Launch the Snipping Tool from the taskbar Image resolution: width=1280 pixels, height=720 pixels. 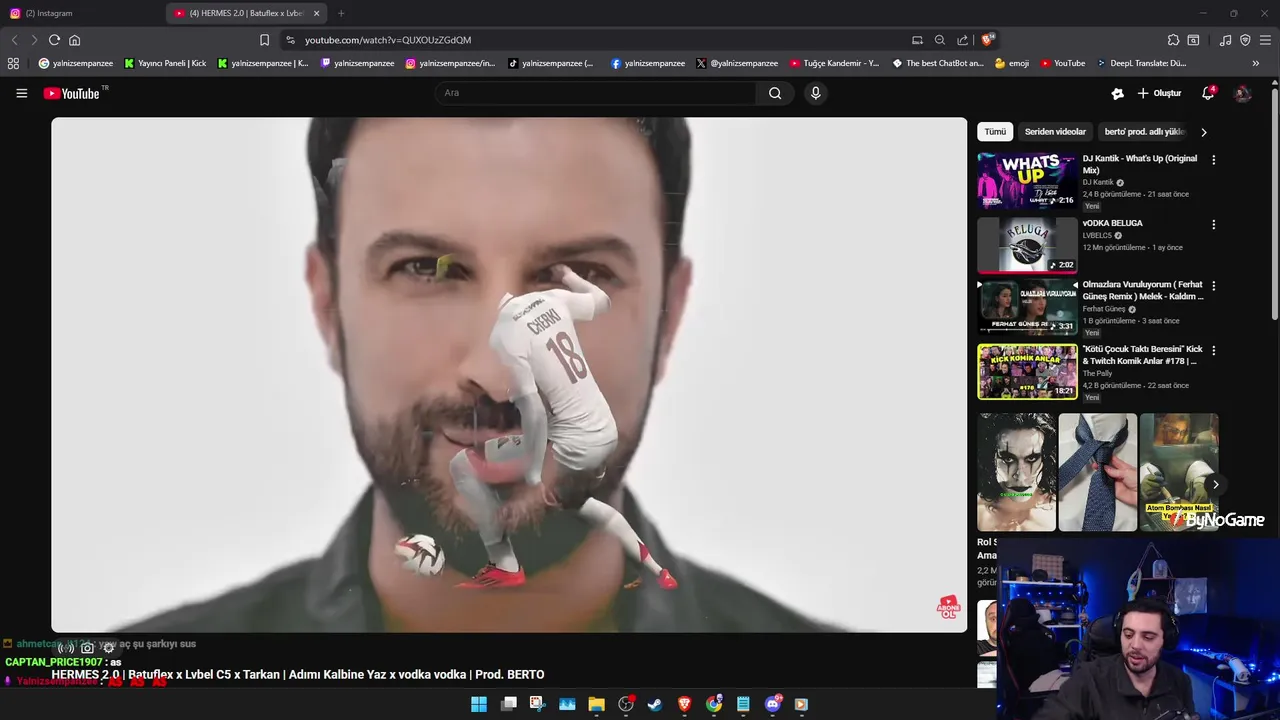(x=537, y=704)
